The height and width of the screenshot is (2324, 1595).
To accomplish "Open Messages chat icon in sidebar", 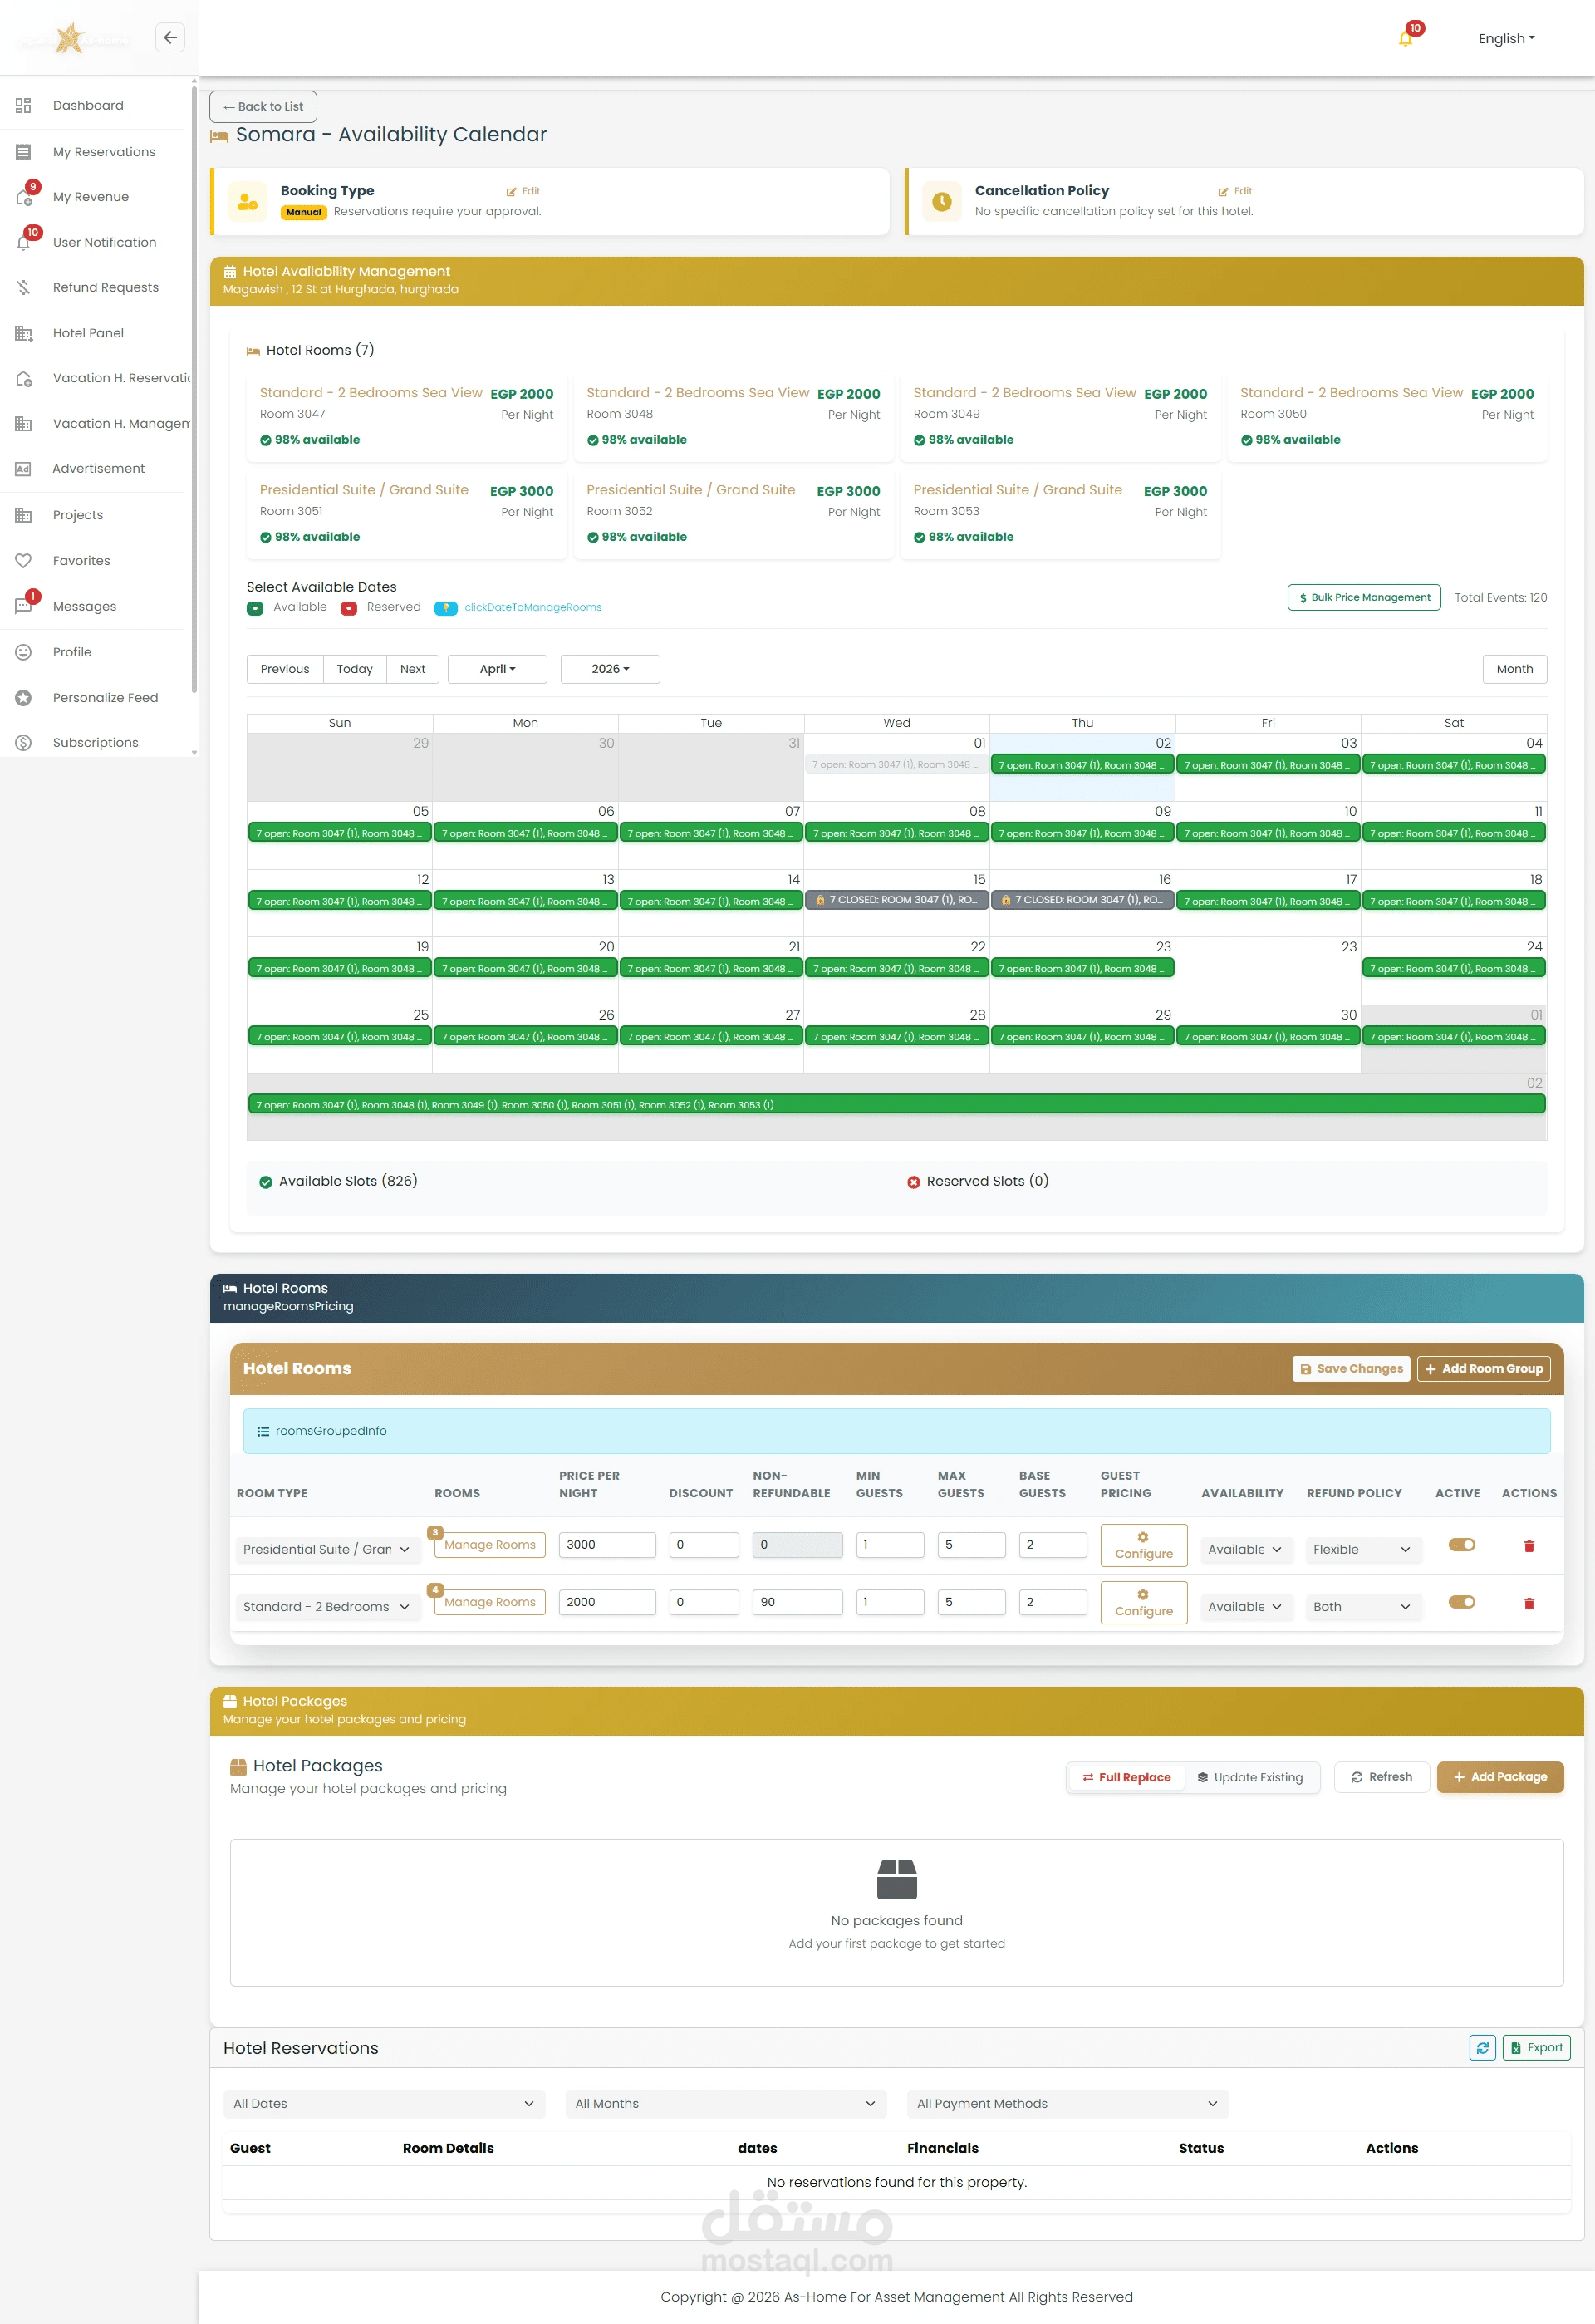I will point(24,606).
